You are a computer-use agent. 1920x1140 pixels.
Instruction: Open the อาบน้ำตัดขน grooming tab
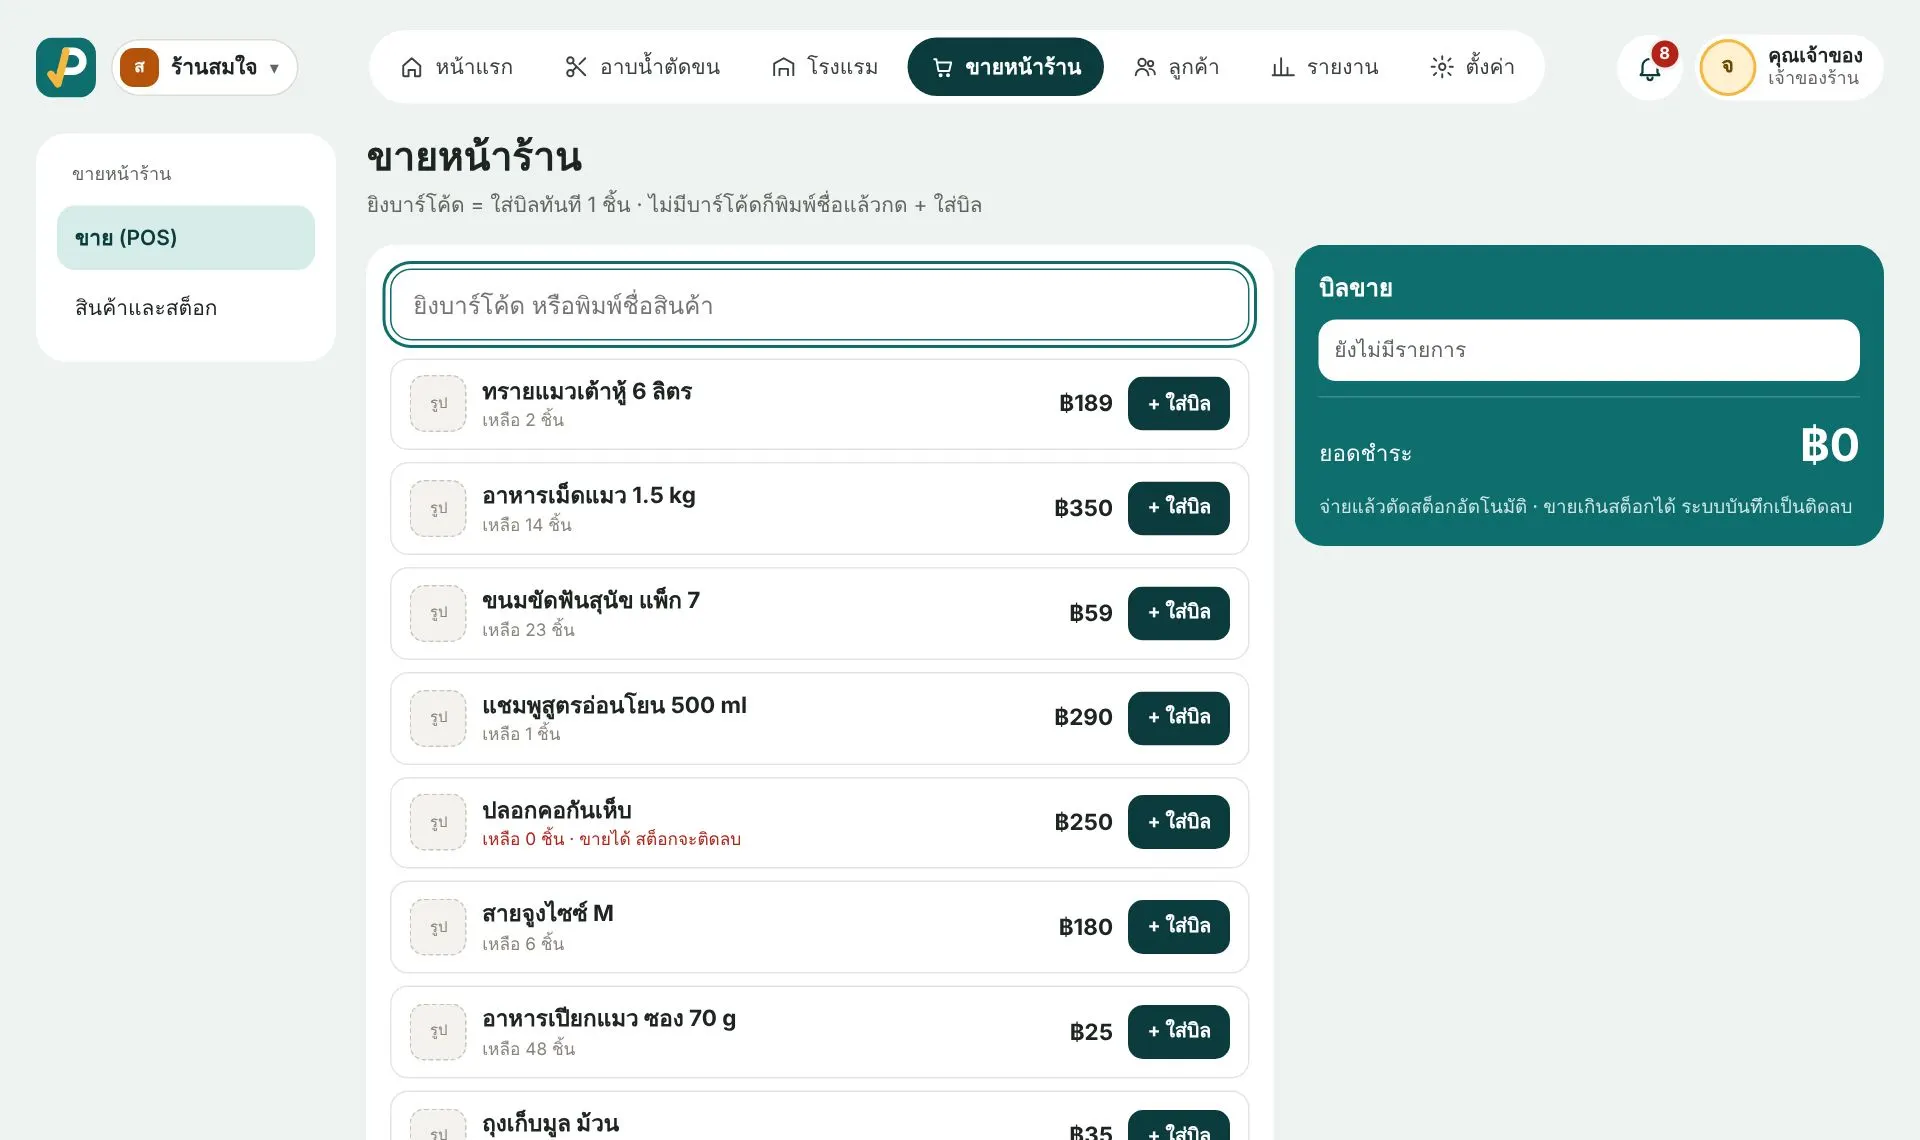642,67
